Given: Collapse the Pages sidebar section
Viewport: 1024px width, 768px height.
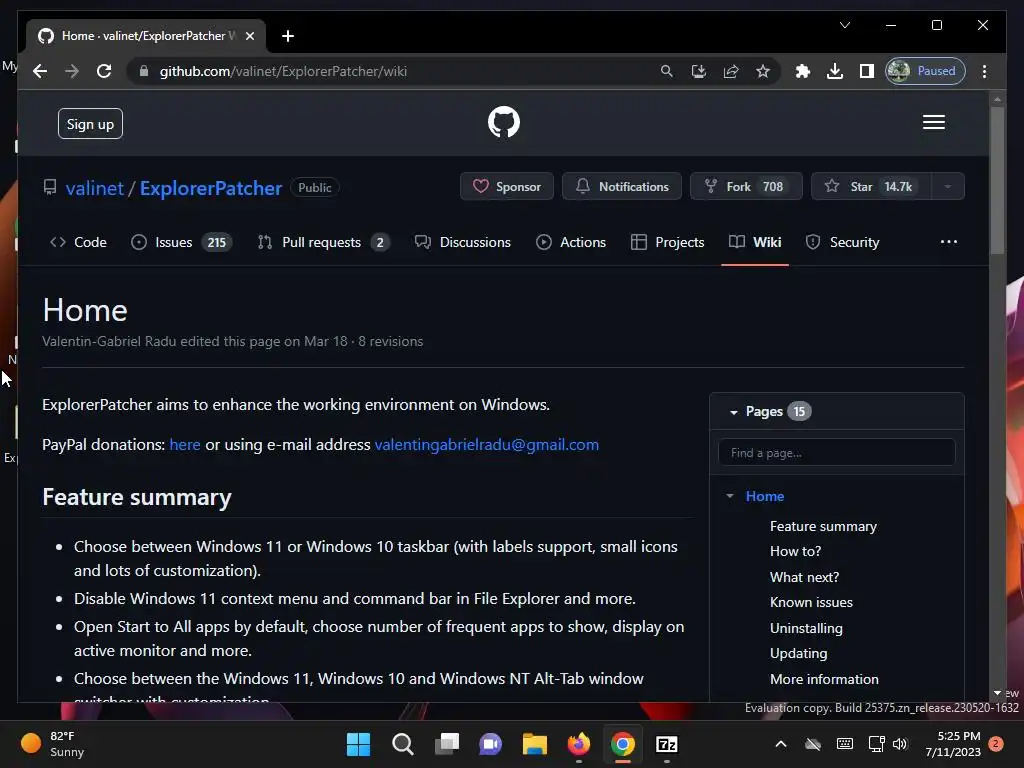Looking at the screenshot, I should coord(733,412).
